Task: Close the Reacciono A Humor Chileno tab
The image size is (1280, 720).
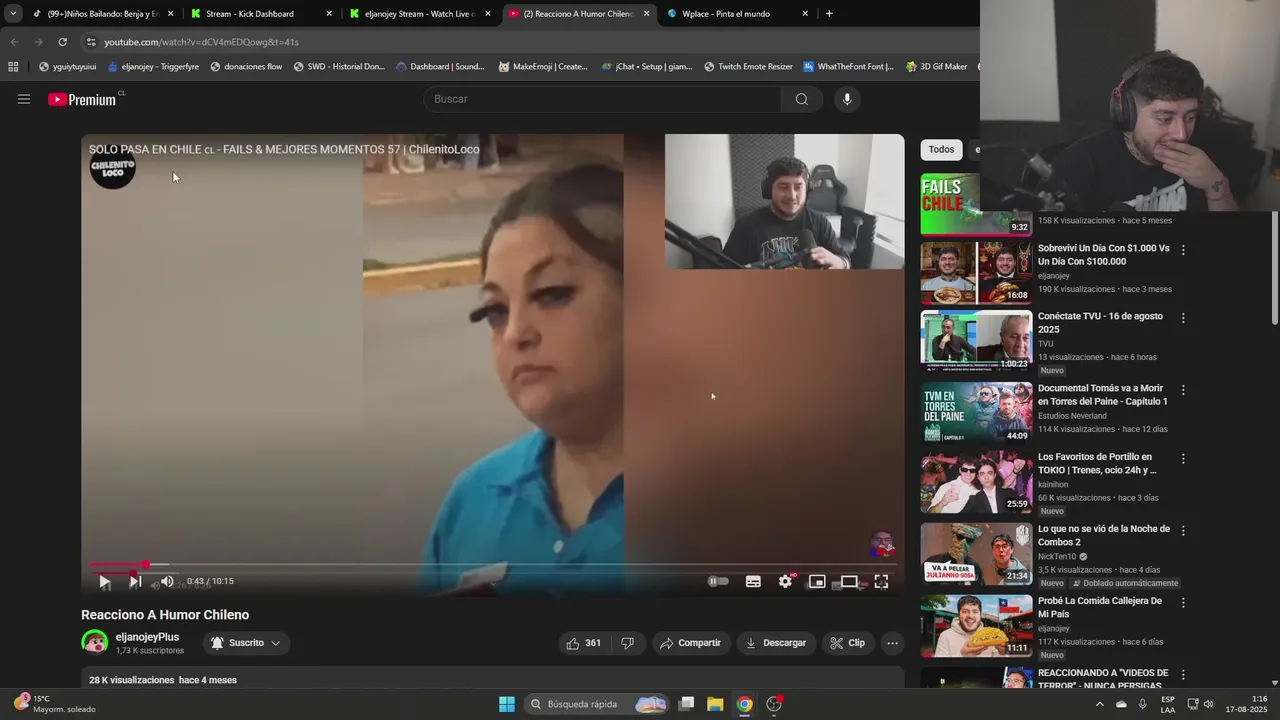Action: pyautogui.click(x=646, y=14)
